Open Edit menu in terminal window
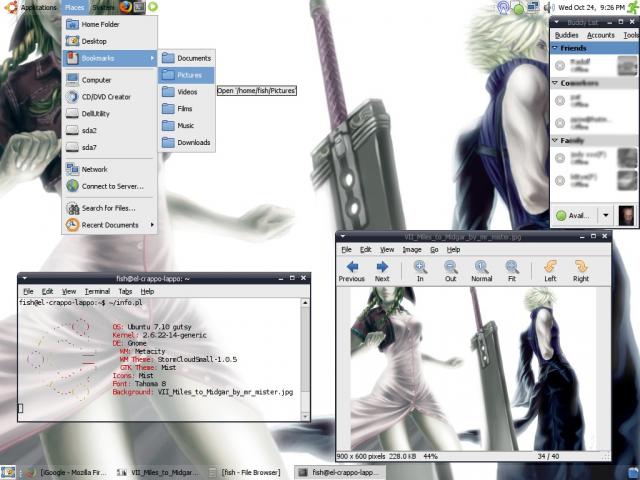Viewport: 640px width, 480px height. point(47,291)
